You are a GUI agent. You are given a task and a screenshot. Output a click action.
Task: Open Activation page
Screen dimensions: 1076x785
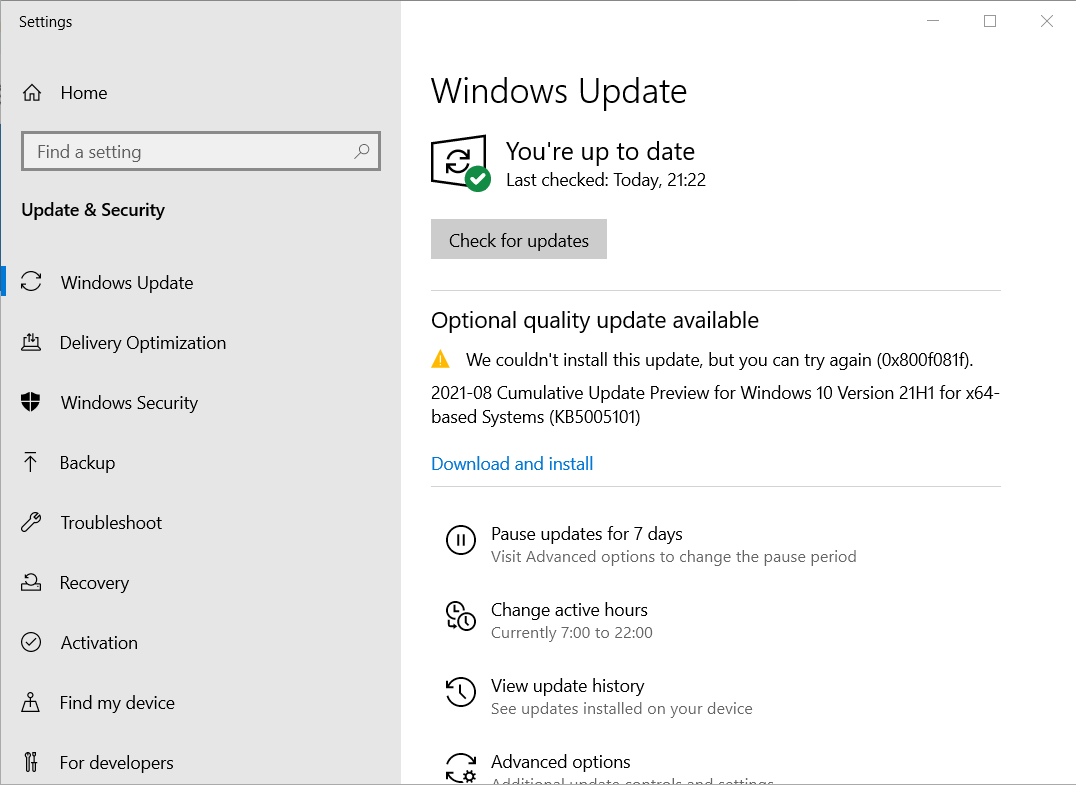pos(200,642)
